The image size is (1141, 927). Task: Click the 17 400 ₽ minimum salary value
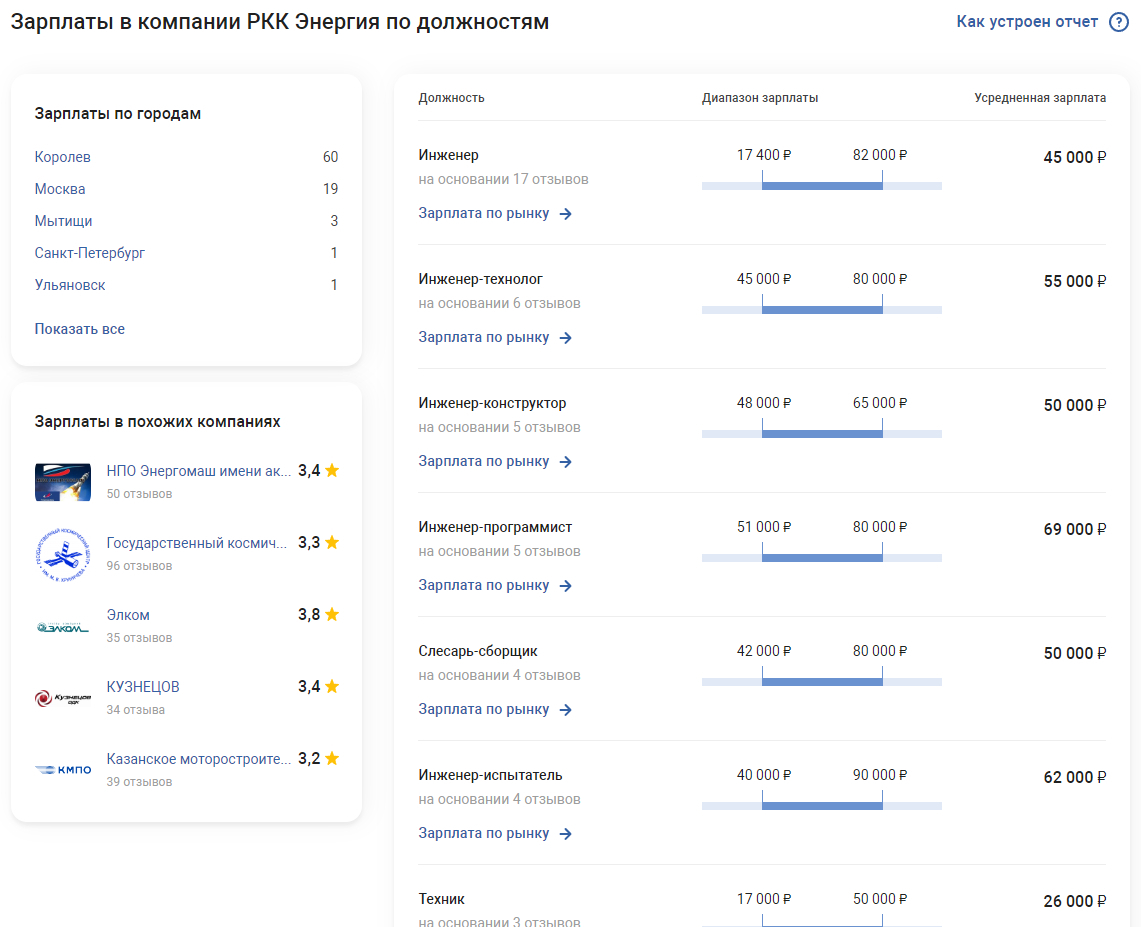(764, 155)
